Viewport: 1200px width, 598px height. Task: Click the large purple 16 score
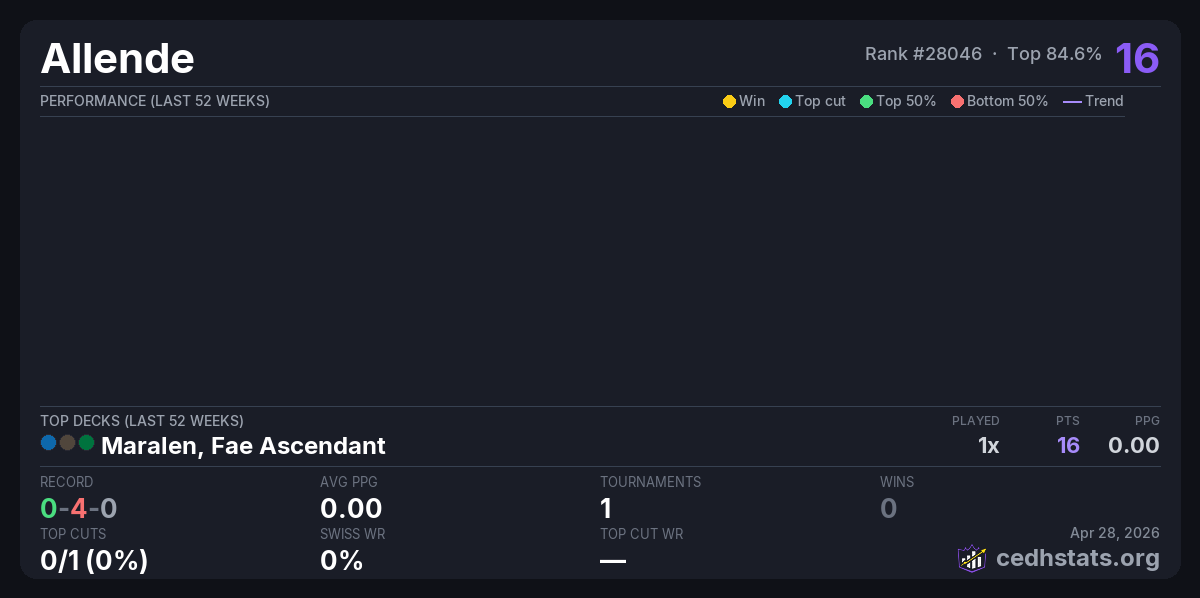coord(1137,58)
